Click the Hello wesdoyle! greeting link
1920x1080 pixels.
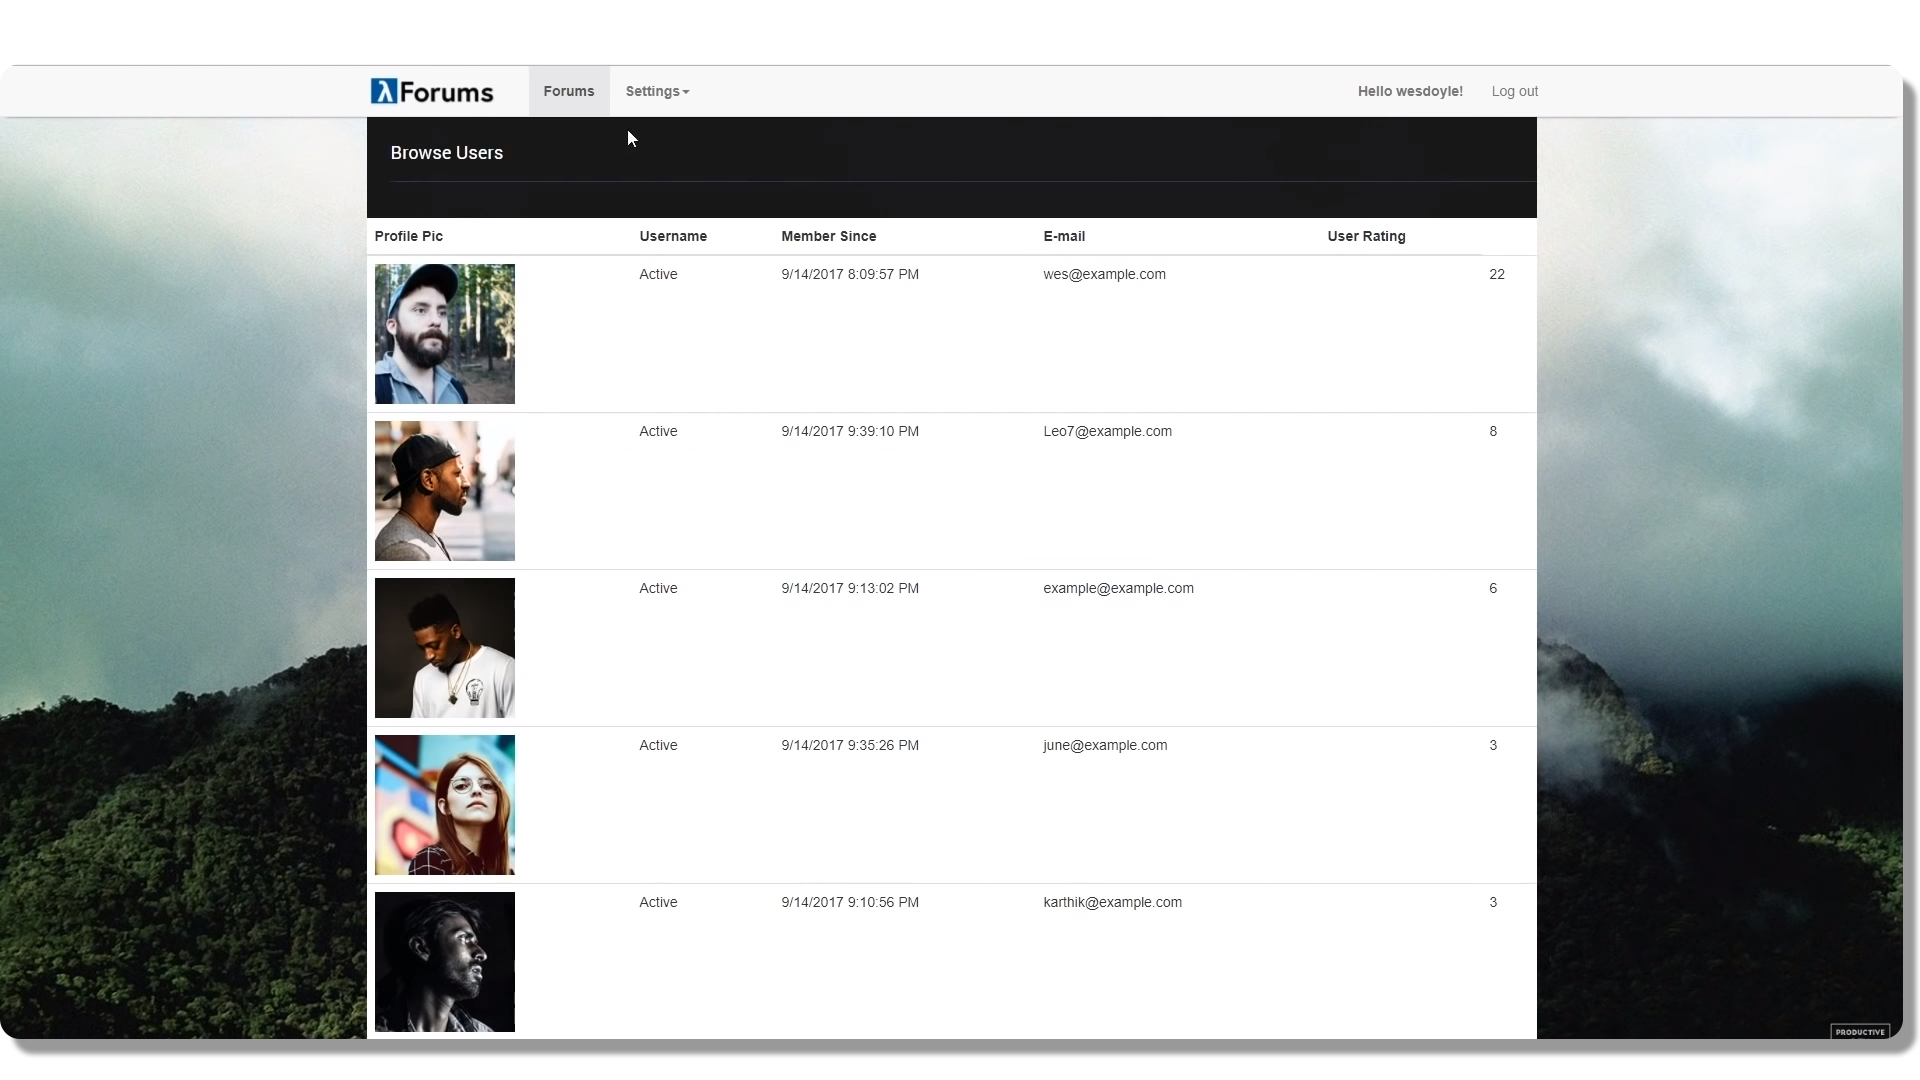1410,91
